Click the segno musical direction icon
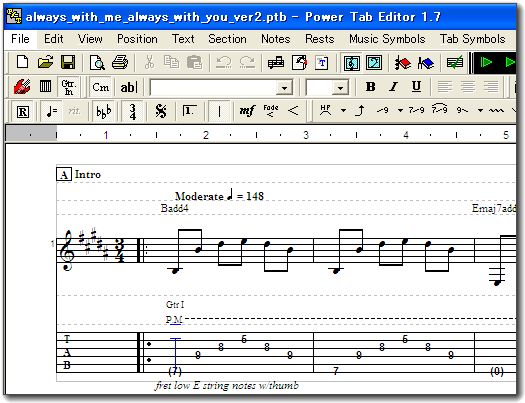Screen dimensions: 525x403 coord(161,111)
